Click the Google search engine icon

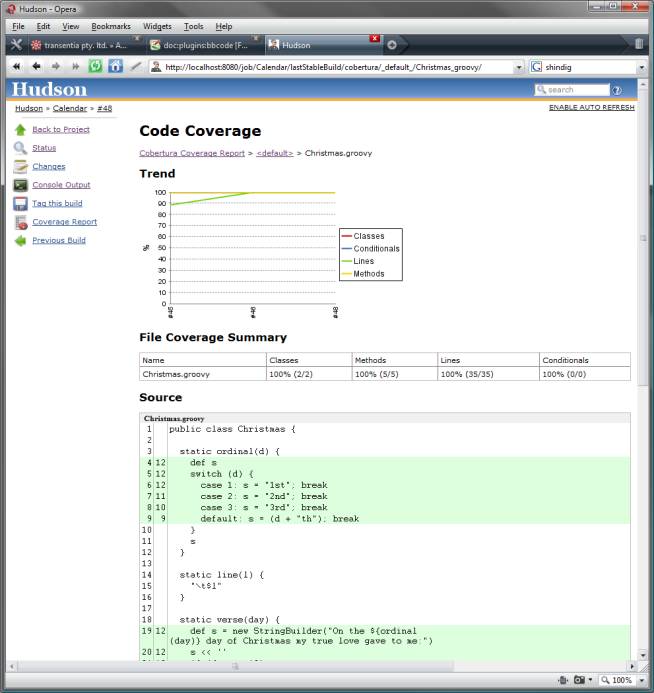pyautogui.click(x=536, y=67)
